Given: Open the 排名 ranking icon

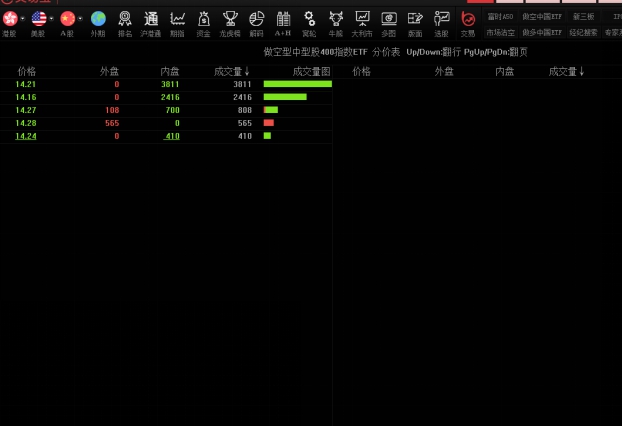Looking at the screenshot, I should coord(125,20).
